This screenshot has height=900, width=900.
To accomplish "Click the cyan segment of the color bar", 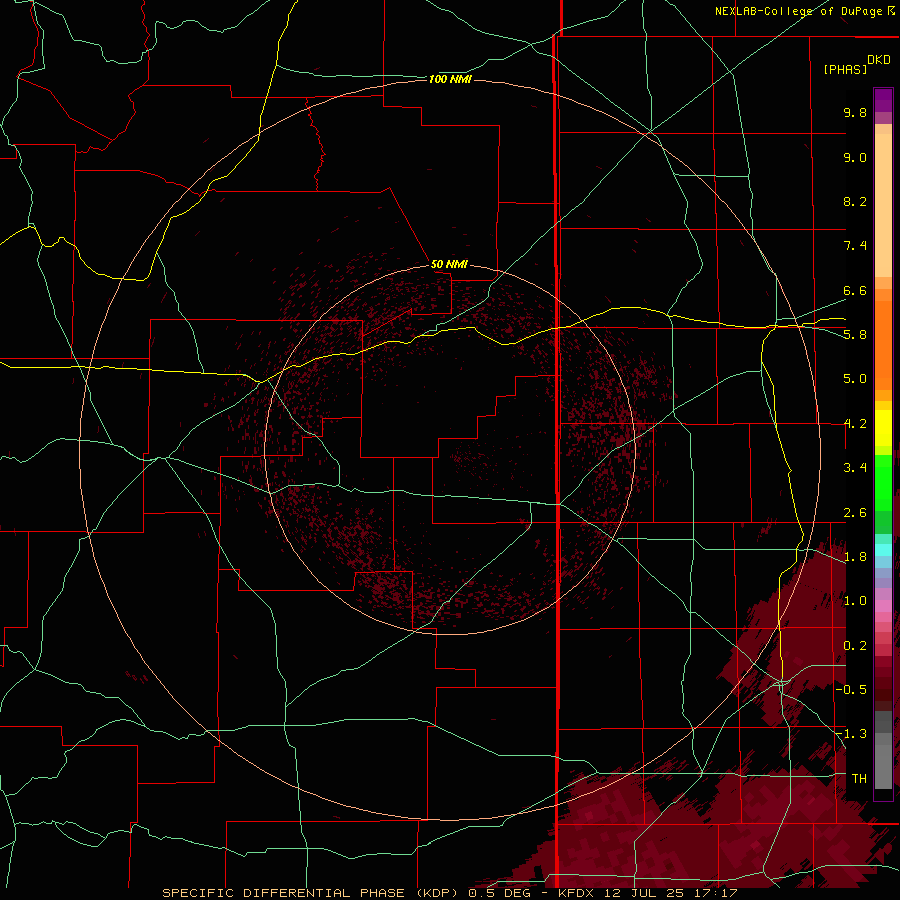I will point(883,550).
